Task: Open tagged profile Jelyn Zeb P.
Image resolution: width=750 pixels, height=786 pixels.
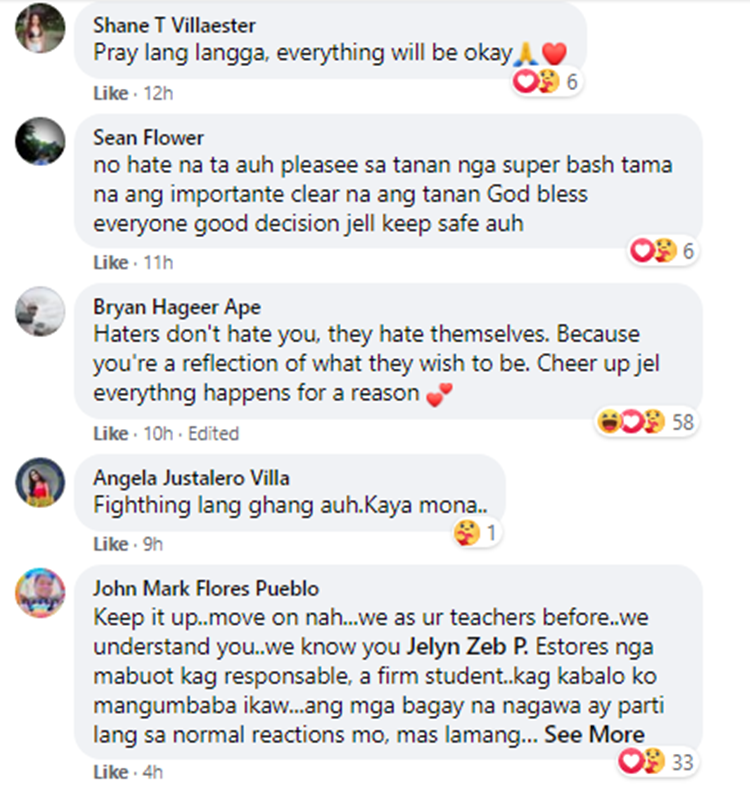Action: pyautogui.click(x=467, y=647)
